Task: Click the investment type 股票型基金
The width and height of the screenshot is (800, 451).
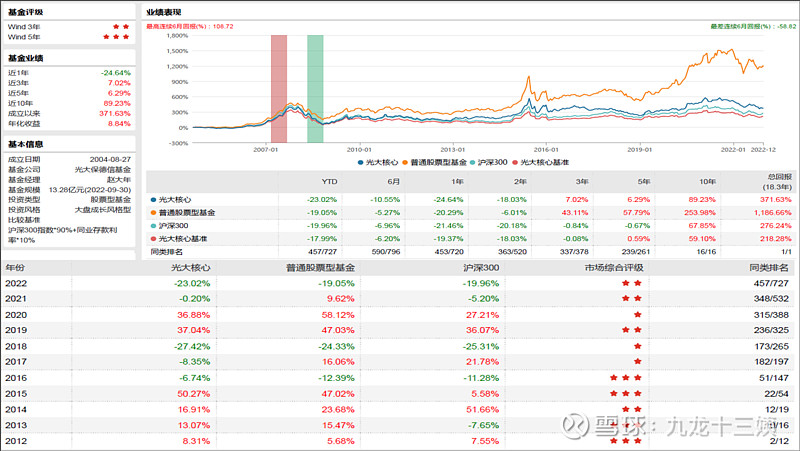Action: (111, 199)
